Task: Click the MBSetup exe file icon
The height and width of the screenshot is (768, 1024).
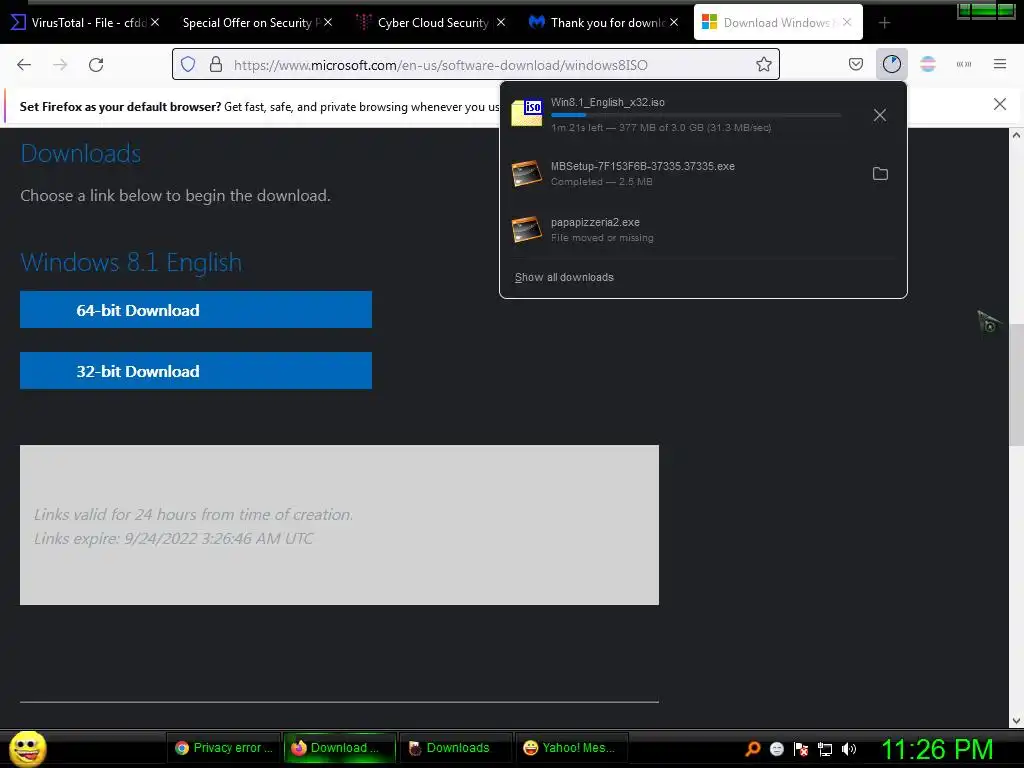Action: point(526,173)
